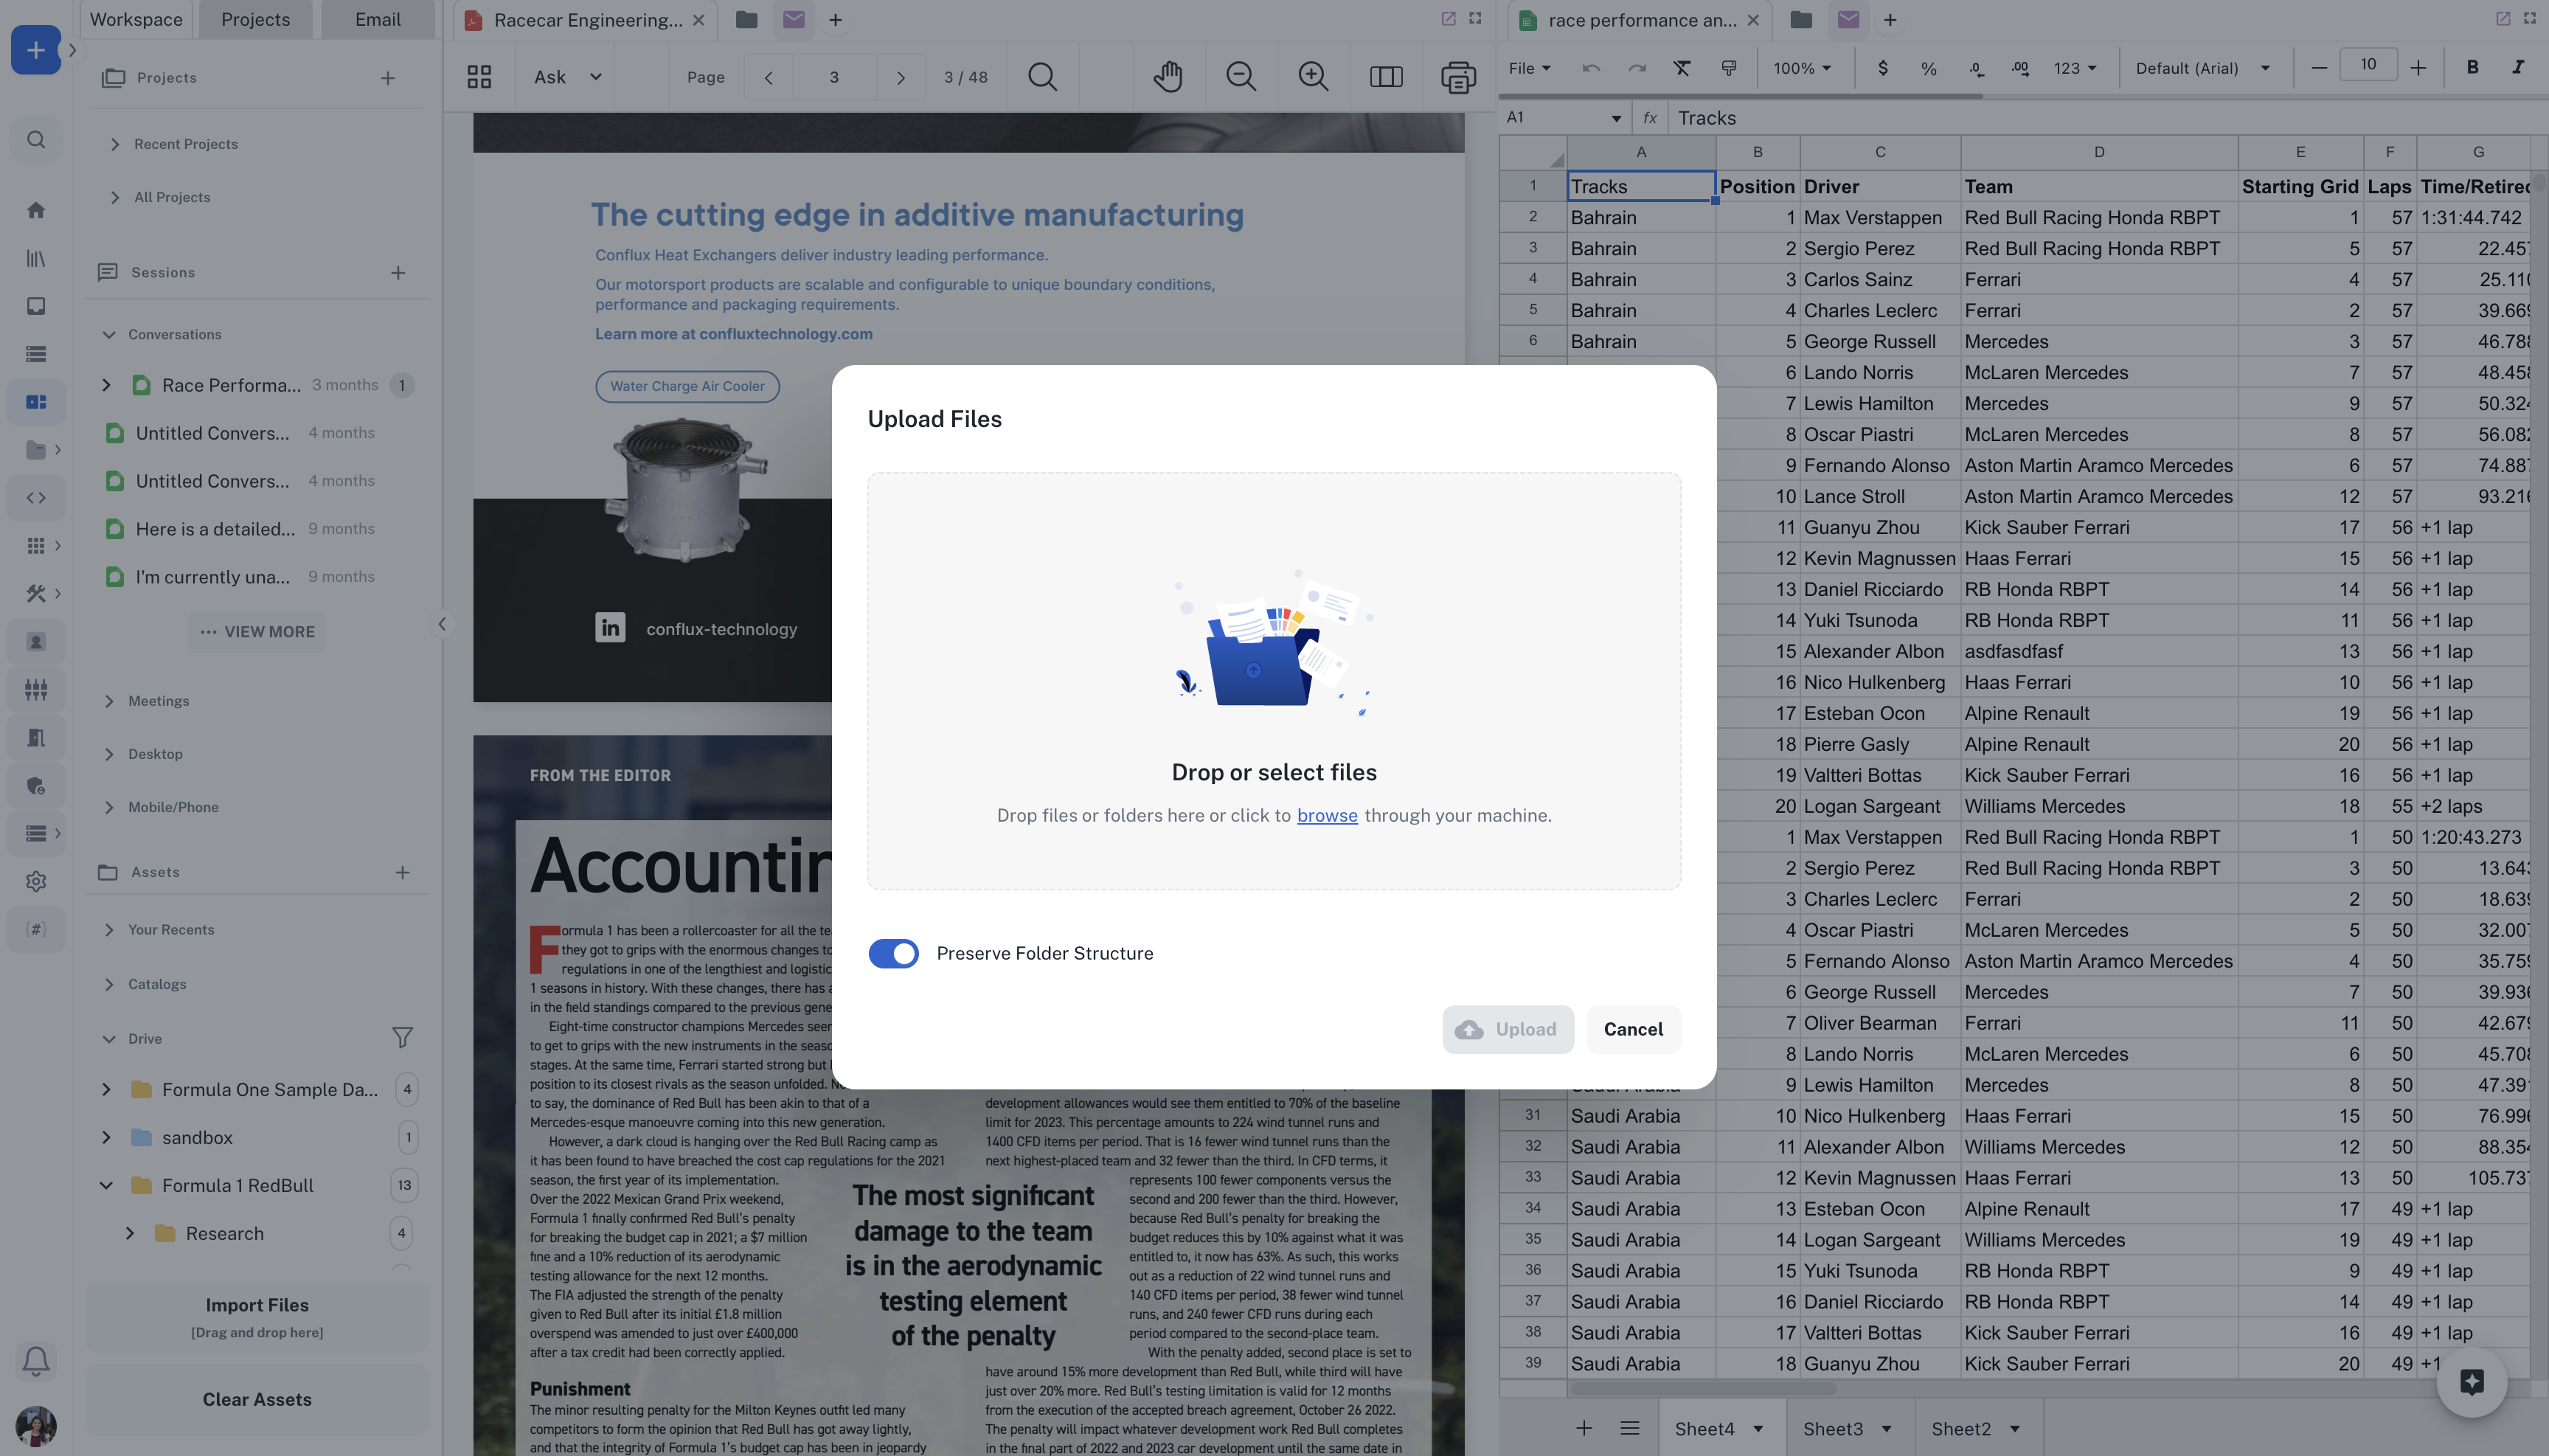Toggle Preserve Folder Structure switch
2549x1456 pixels.
(x=893, y=953)
